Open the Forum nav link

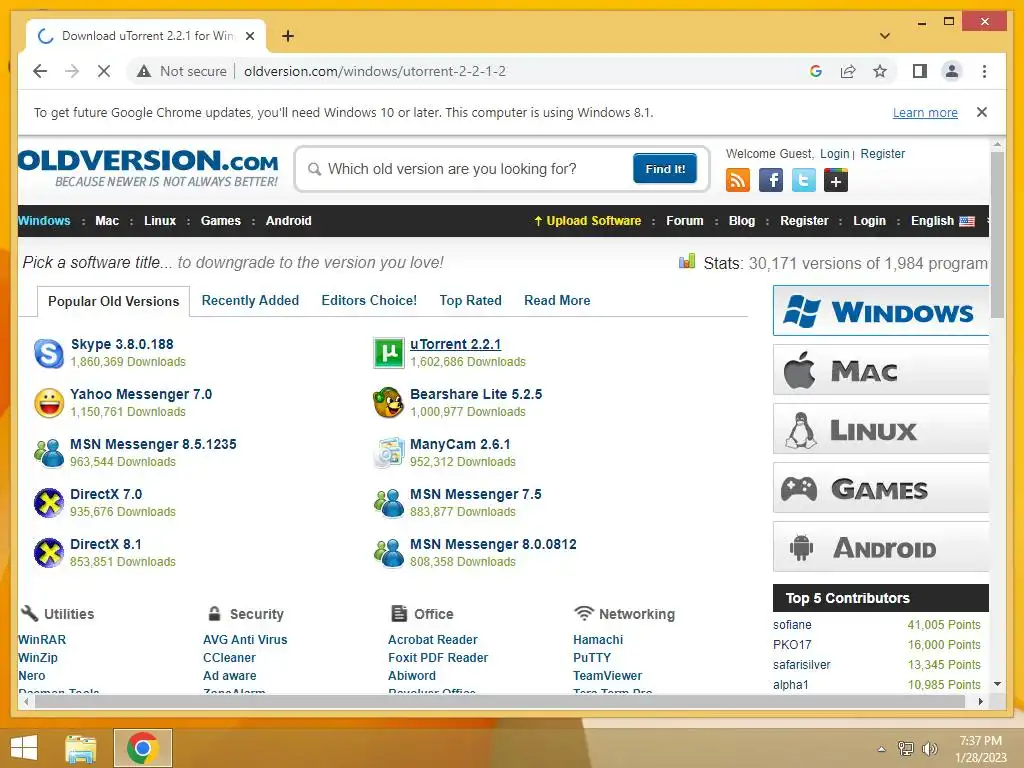[x=684, y=221]
